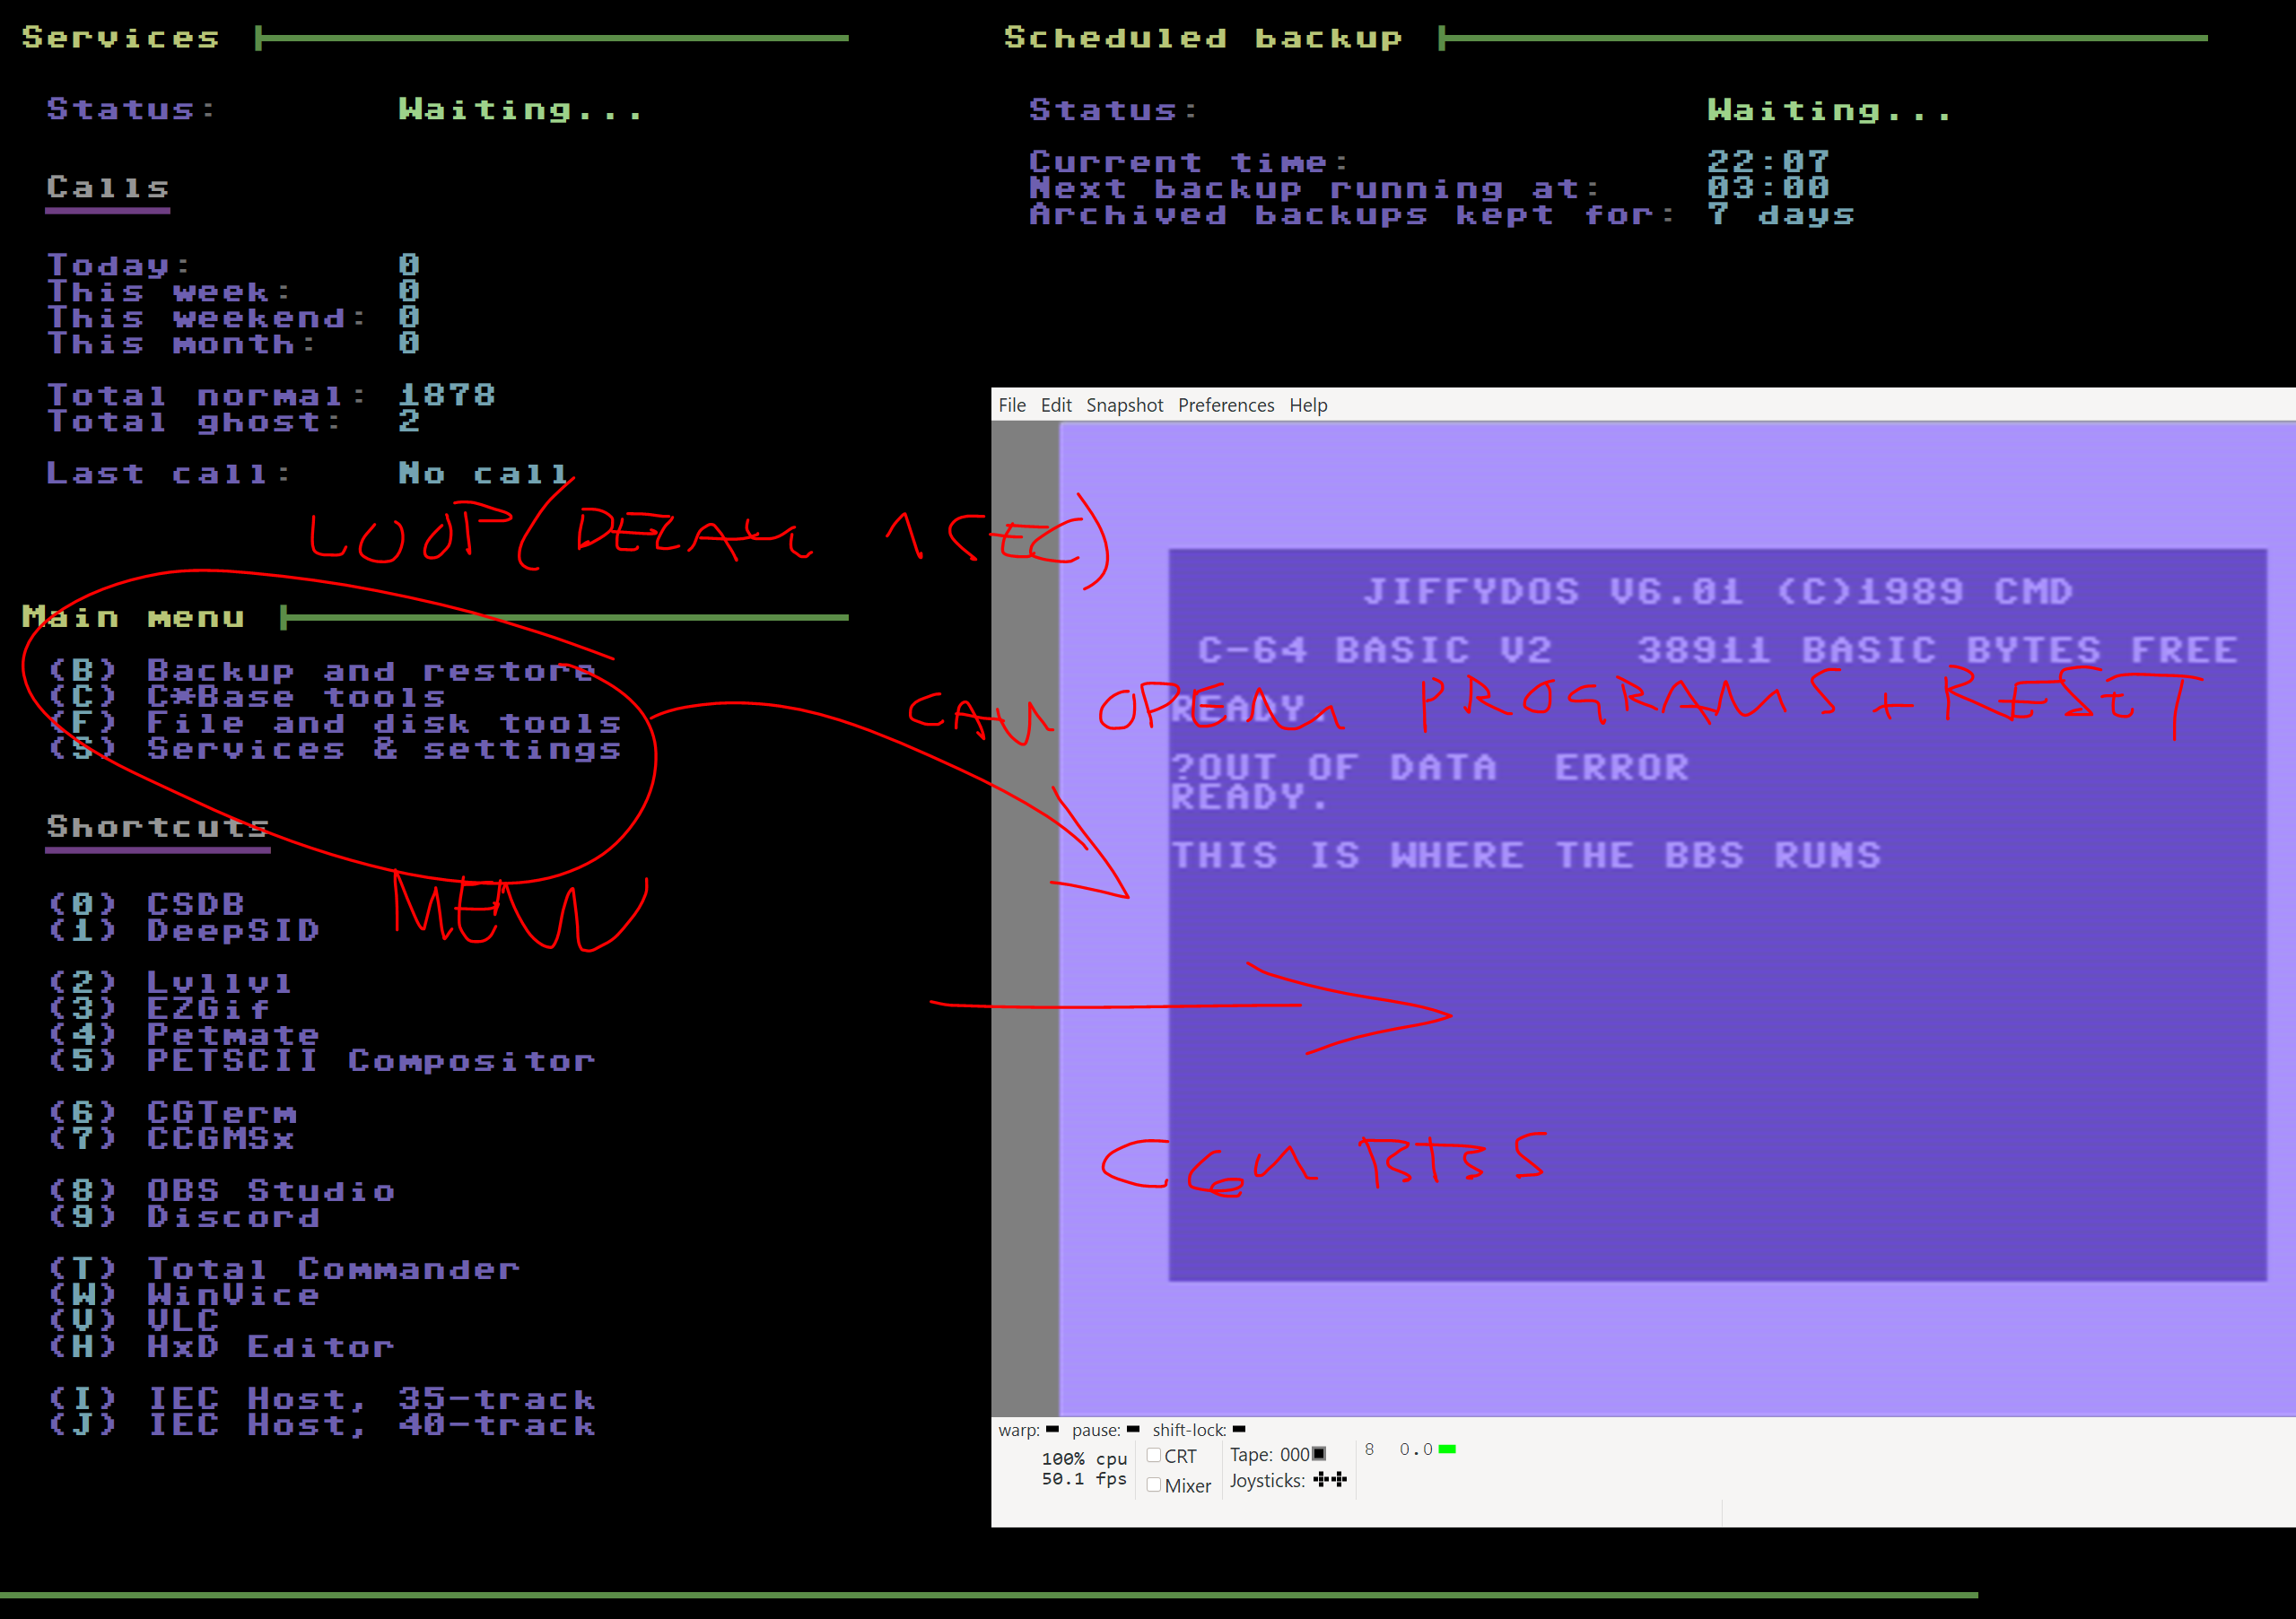Screen dimensions: 2296x1619
Task: Launch the (8) OBS Studio shortcut
Action: point(222,1191)
